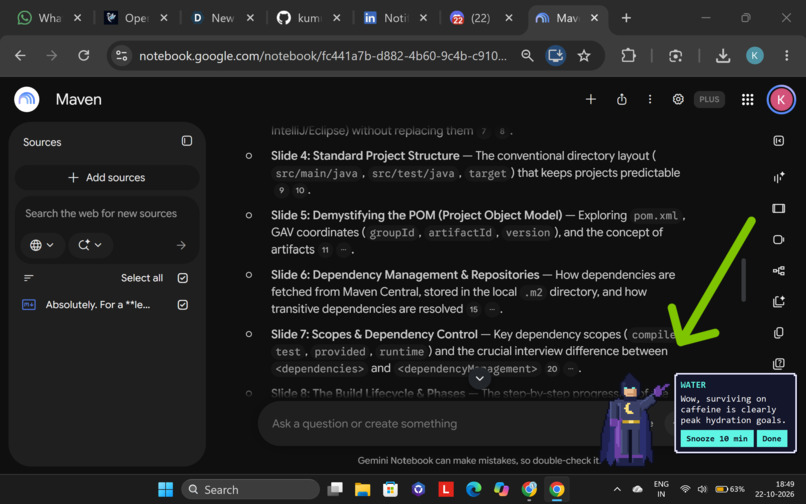The height and width of the screenshot is (504, 806).
Task: Expand the research mode dropdown
Action: (x=89, y=245)
